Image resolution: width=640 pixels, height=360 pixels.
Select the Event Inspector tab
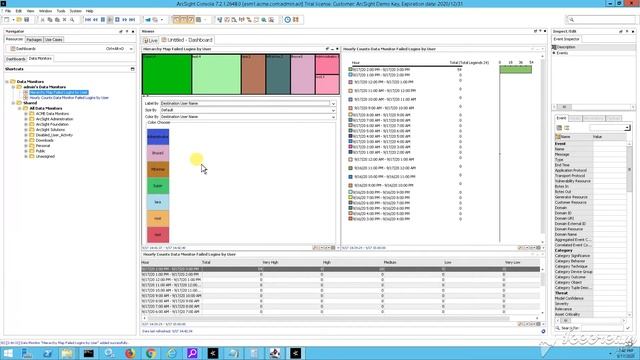click(x=566, y=39)
